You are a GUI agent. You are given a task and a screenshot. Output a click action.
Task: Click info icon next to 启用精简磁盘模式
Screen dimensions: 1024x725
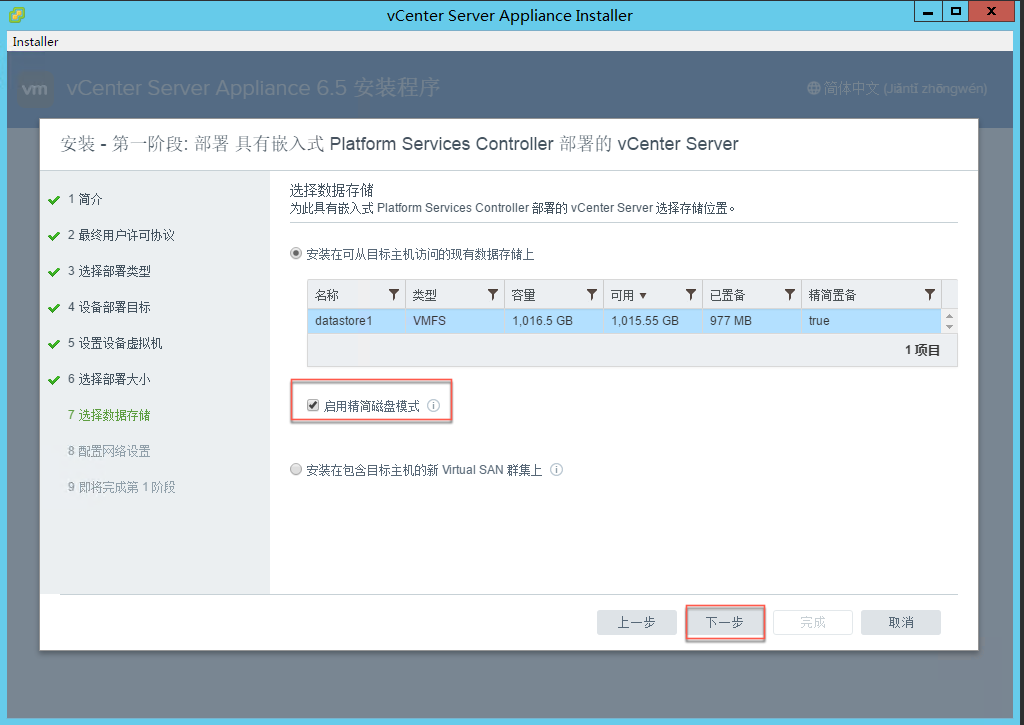pos(434,406)
